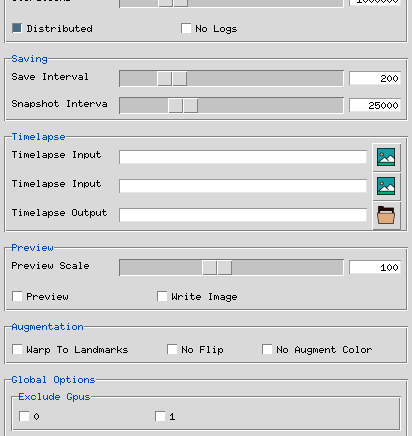Click the Timelapse section heading

click(x=38, y=137)
